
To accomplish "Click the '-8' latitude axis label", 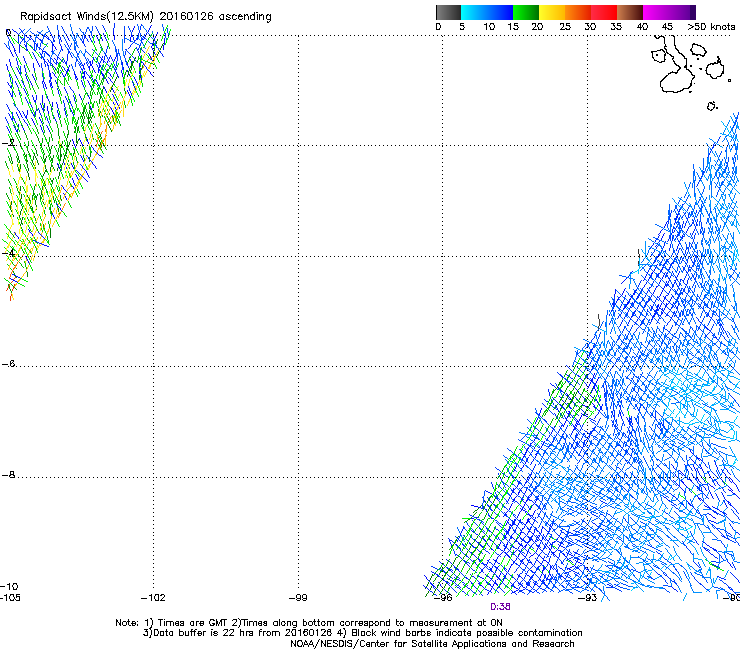I will tap(8, 474).
